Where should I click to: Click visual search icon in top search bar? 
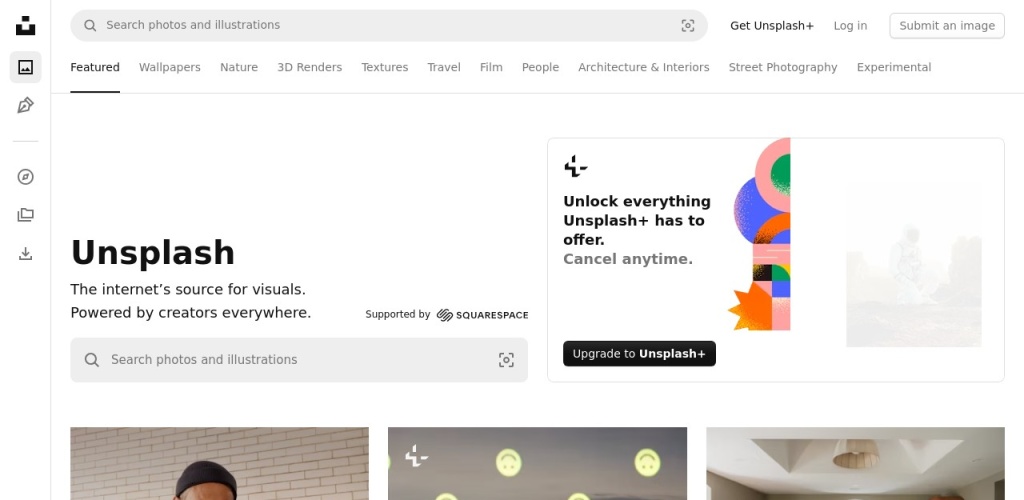(688, 25)
